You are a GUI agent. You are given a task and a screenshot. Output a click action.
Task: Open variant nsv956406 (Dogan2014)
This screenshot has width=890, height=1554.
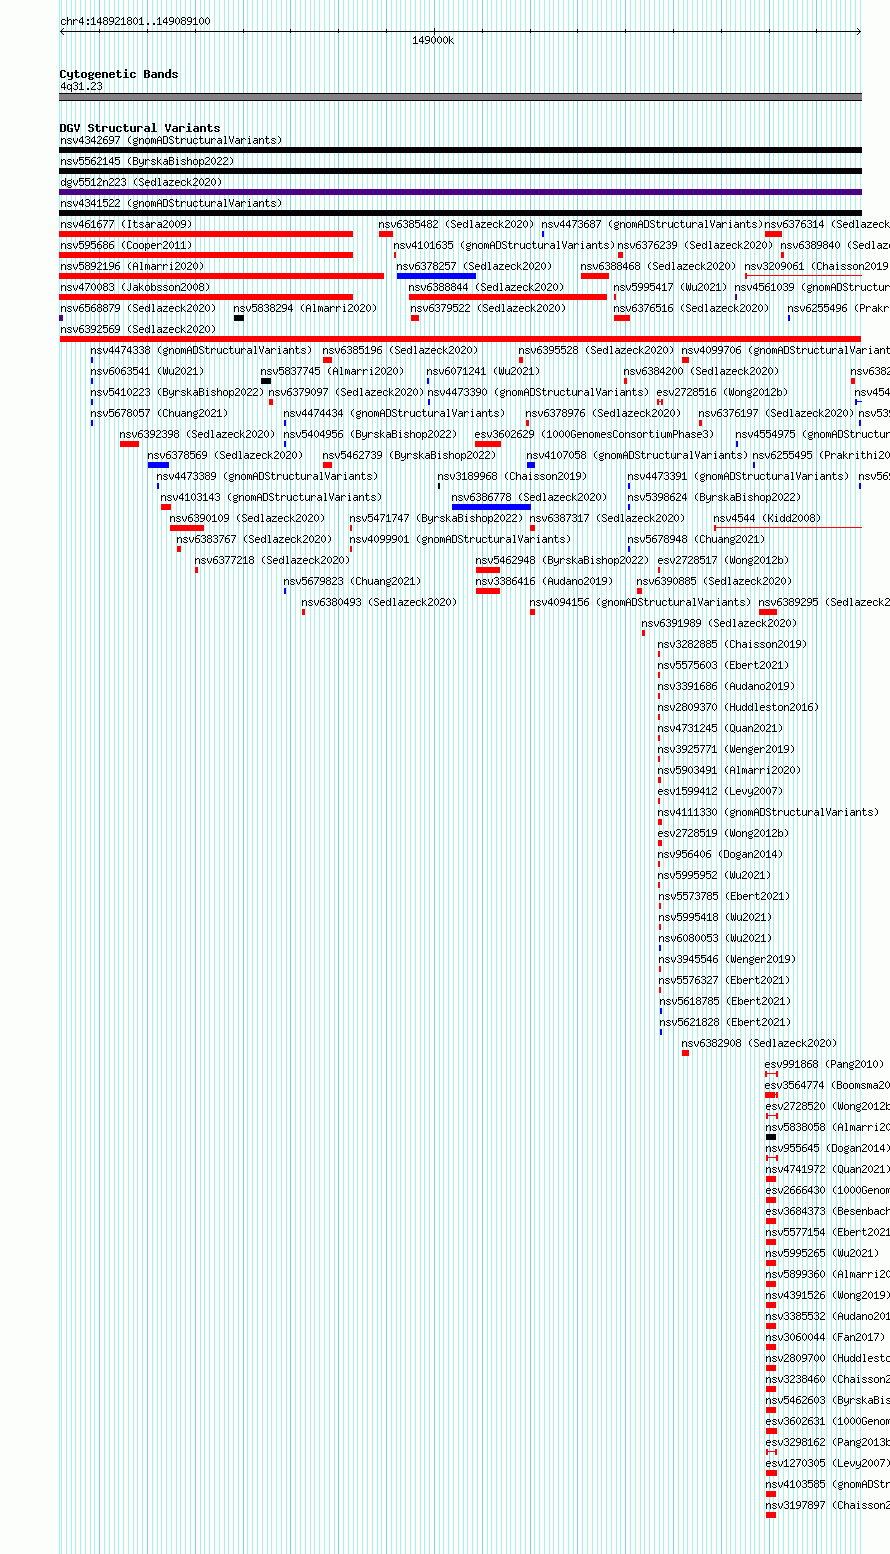pyautogui.click(x=720, y=854)
